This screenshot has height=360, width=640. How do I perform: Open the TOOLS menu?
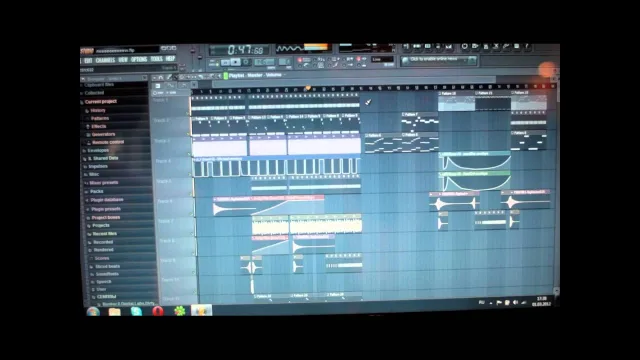point(156,59)
